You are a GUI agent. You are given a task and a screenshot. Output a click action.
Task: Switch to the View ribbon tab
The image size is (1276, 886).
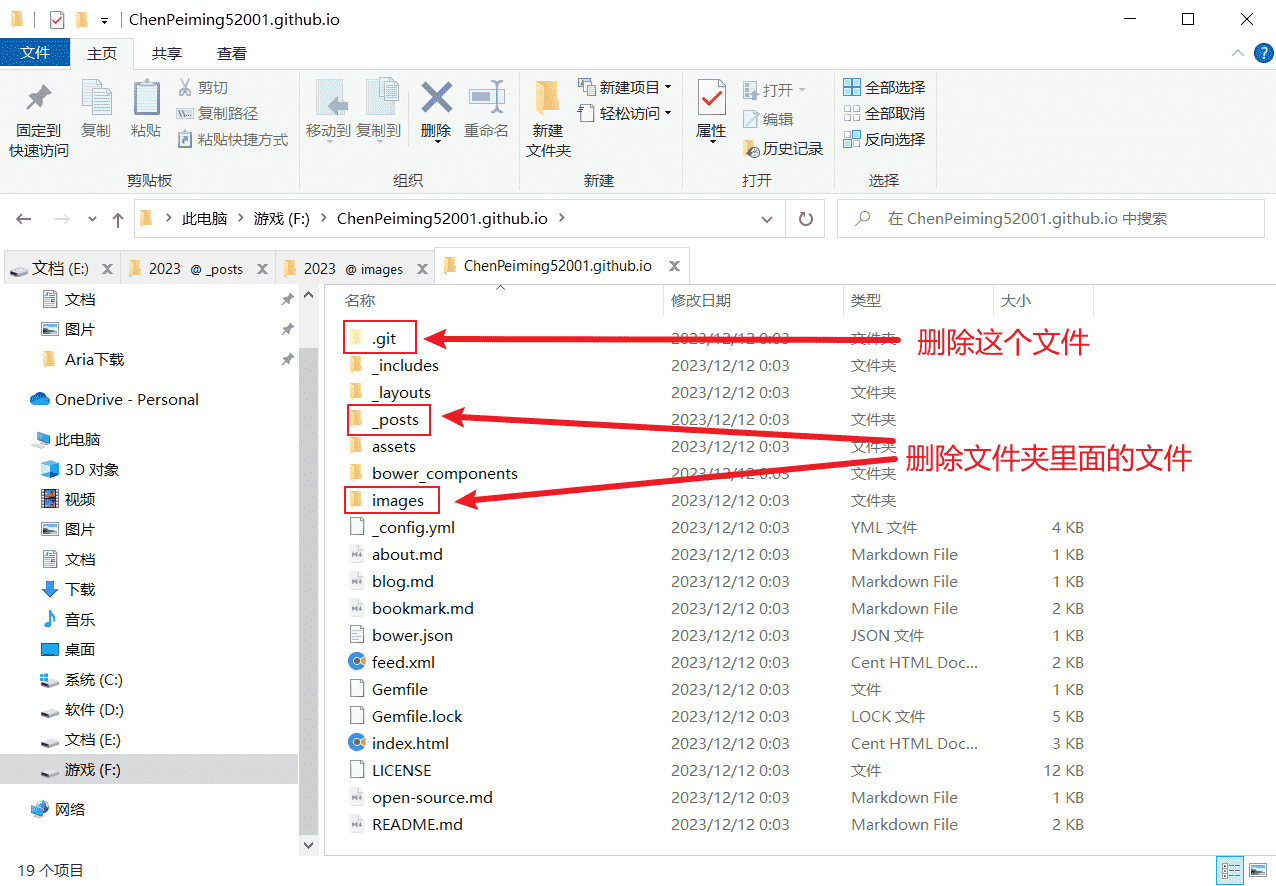pyautogui.click(x=232, y=53)
